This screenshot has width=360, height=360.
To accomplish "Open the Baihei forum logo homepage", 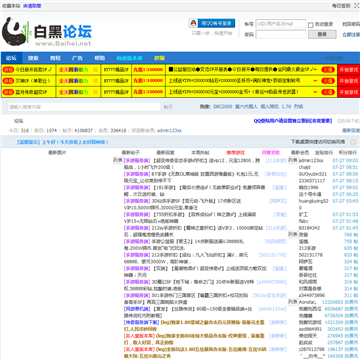I will pyautogui.click(x=47, y=32).
